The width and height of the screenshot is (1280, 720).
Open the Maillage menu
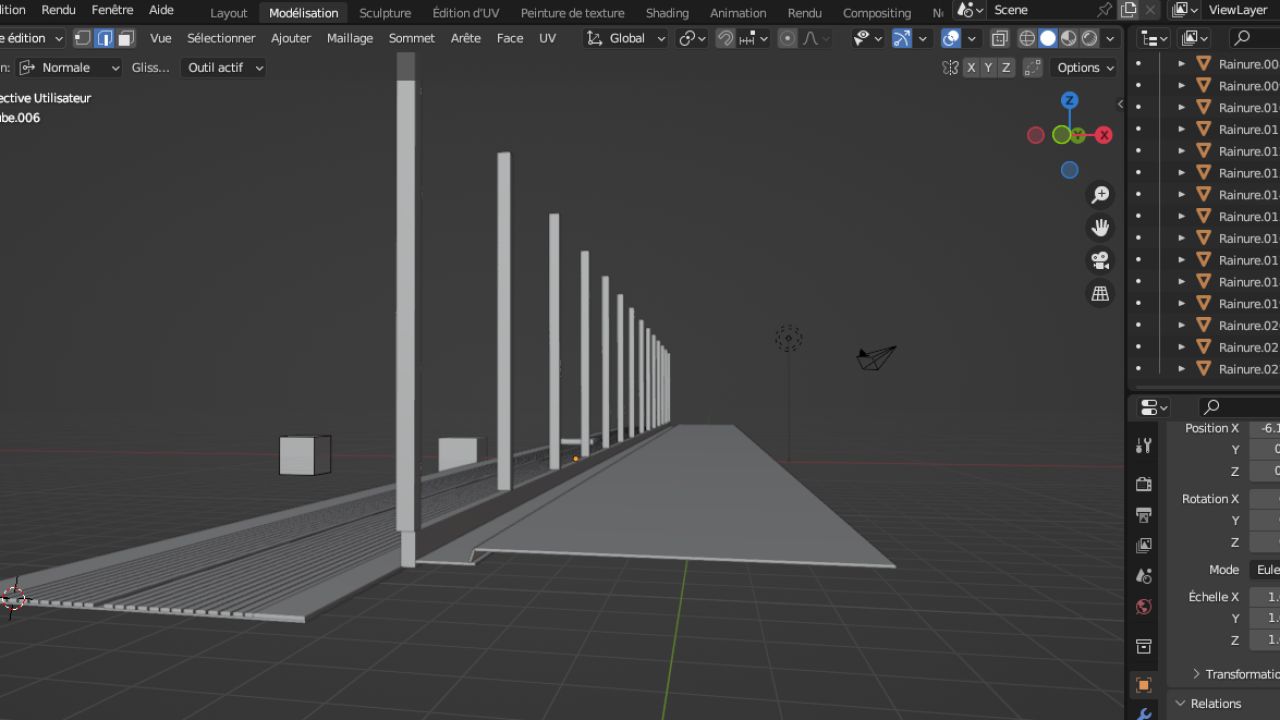pos(350,38)
